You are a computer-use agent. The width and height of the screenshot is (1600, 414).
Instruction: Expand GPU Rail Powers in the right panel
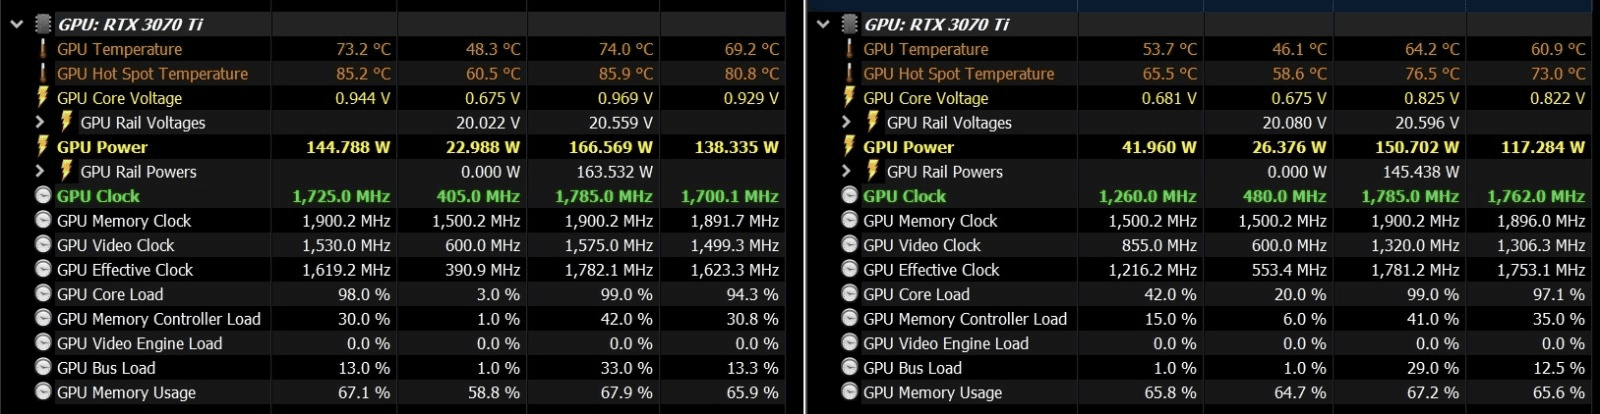coord(846,171)
